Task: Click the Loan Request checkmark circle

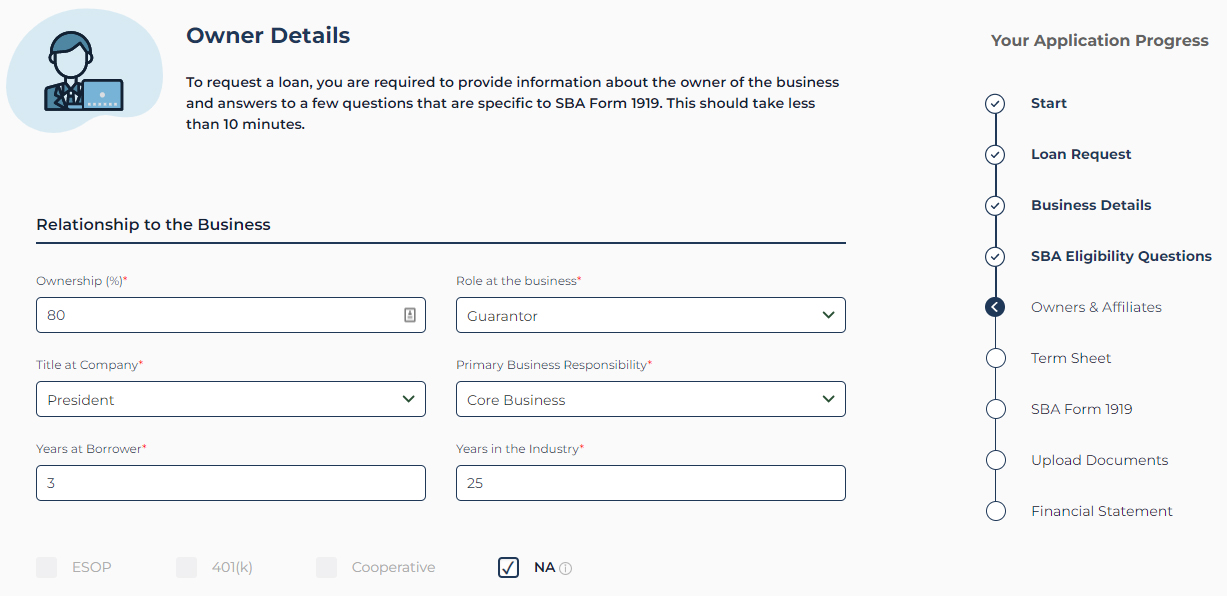Action: (995, 154)
